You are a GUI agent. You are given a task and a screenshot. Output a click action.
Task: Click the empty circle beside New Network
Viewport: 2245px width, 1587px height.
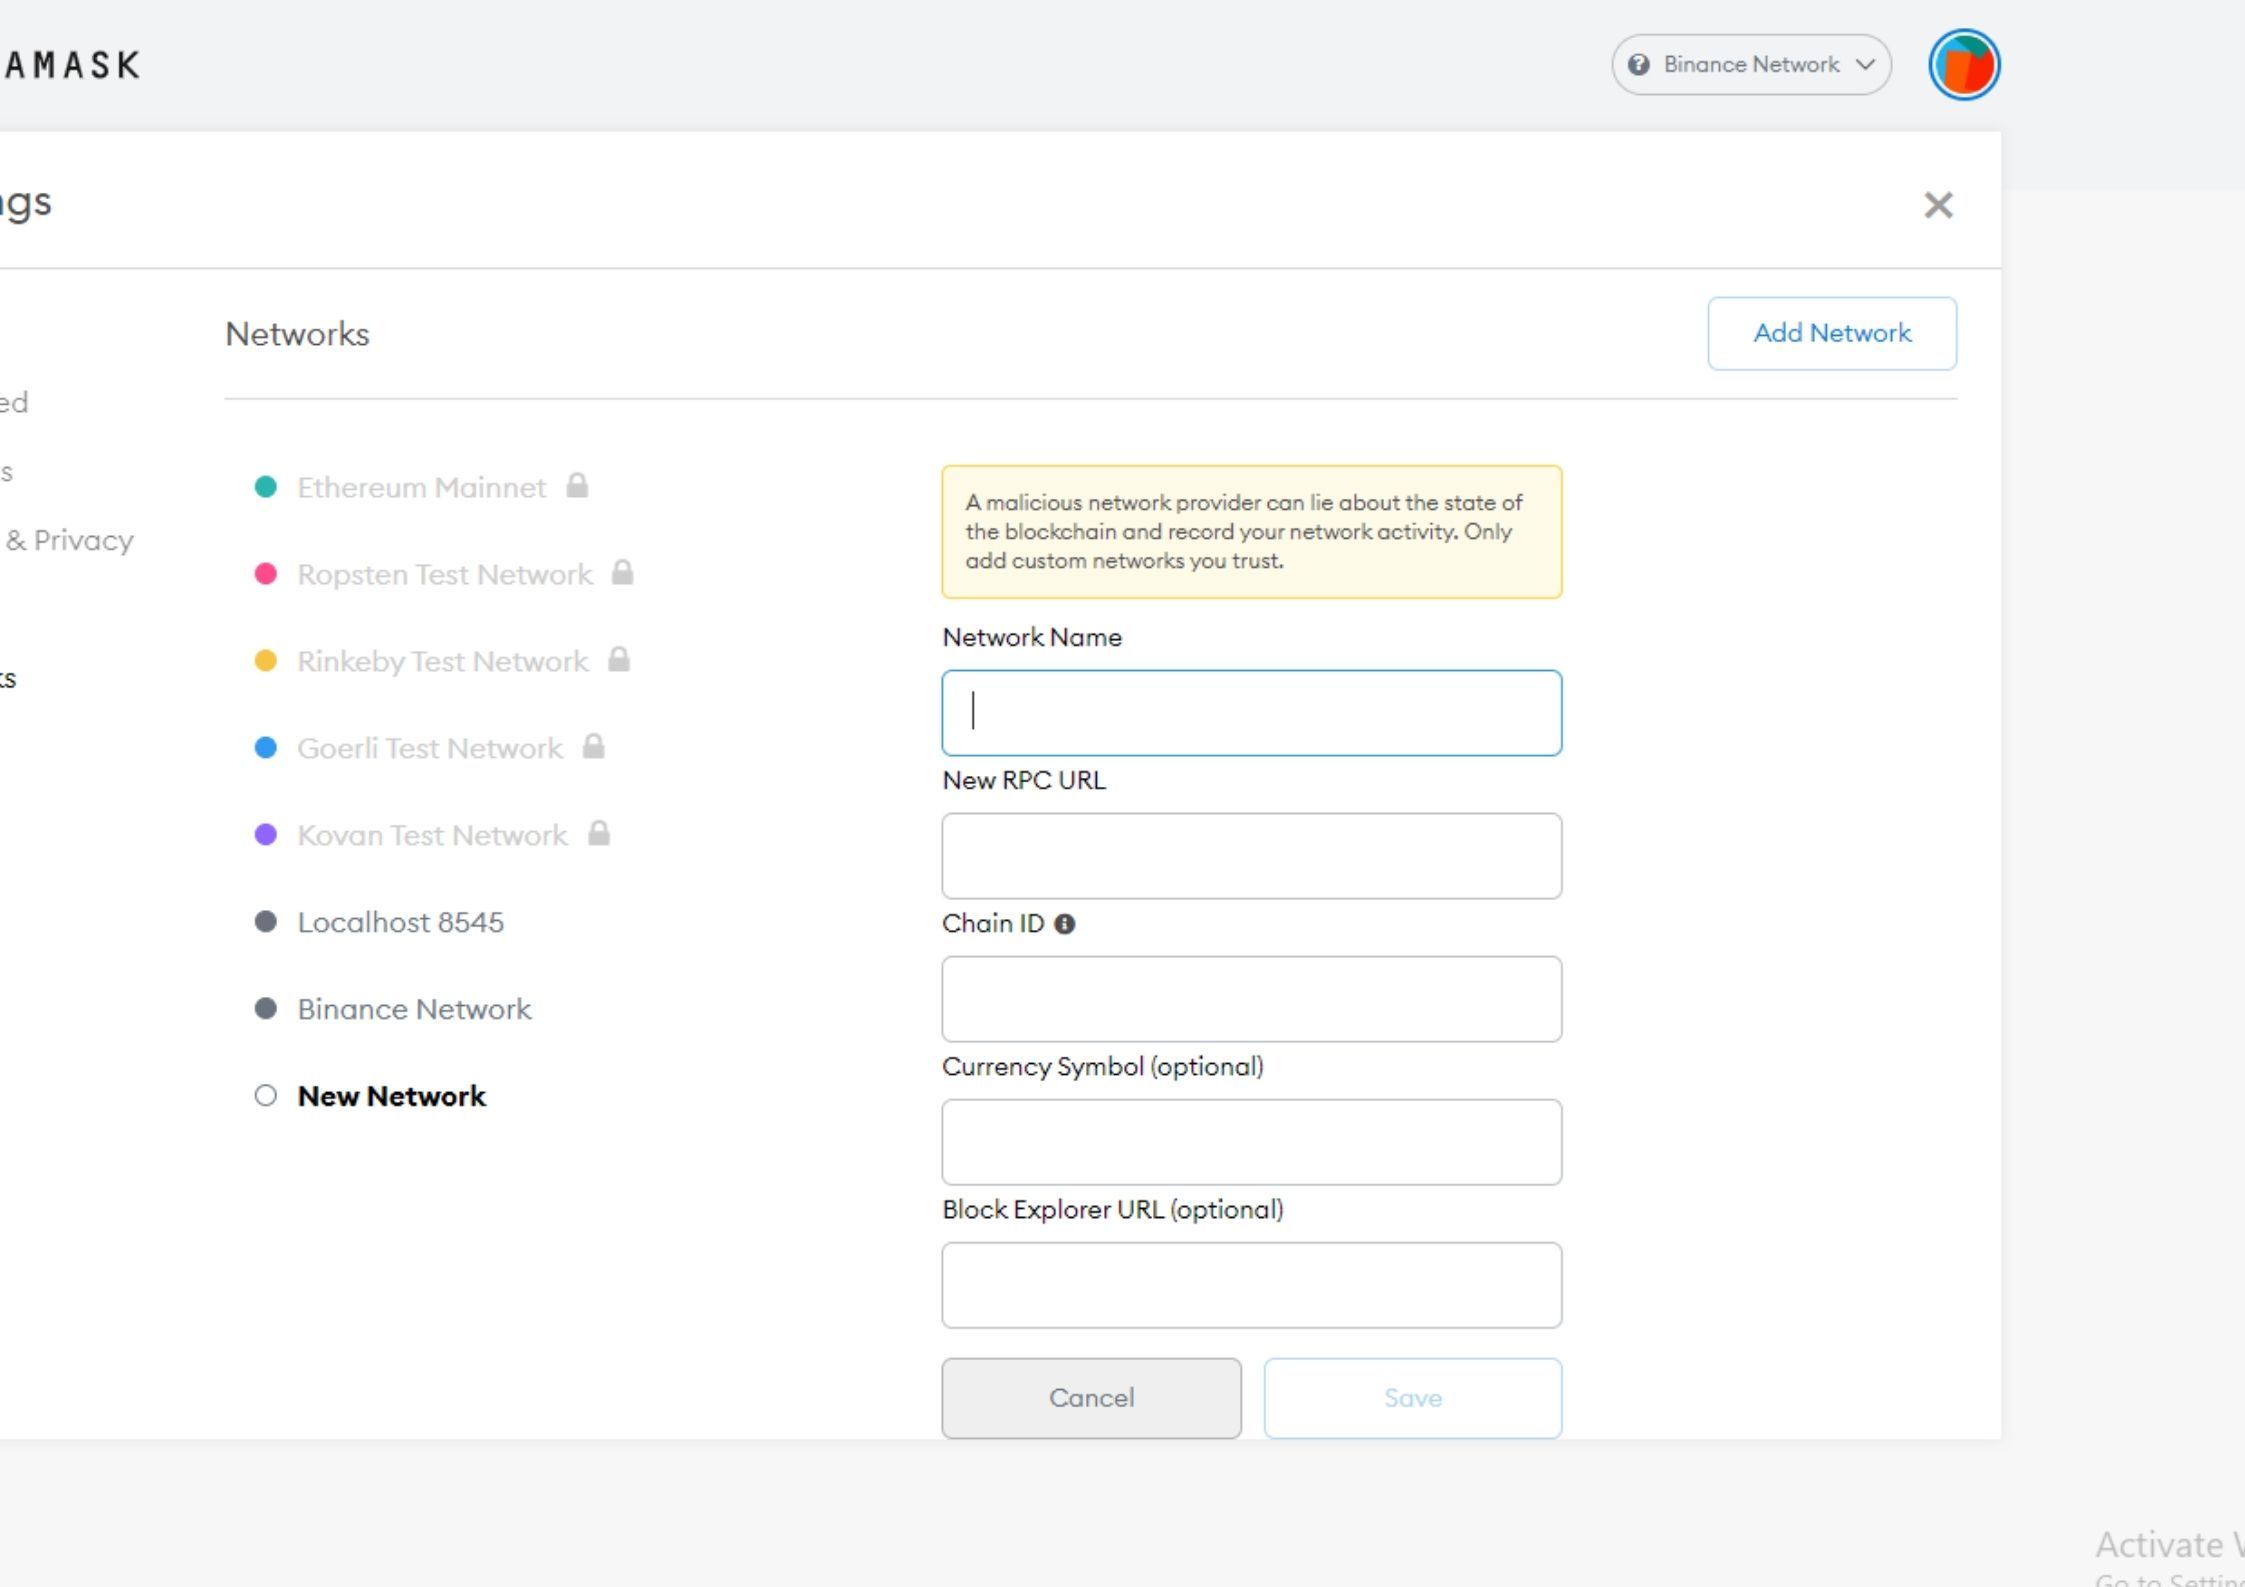[265, 1096]
